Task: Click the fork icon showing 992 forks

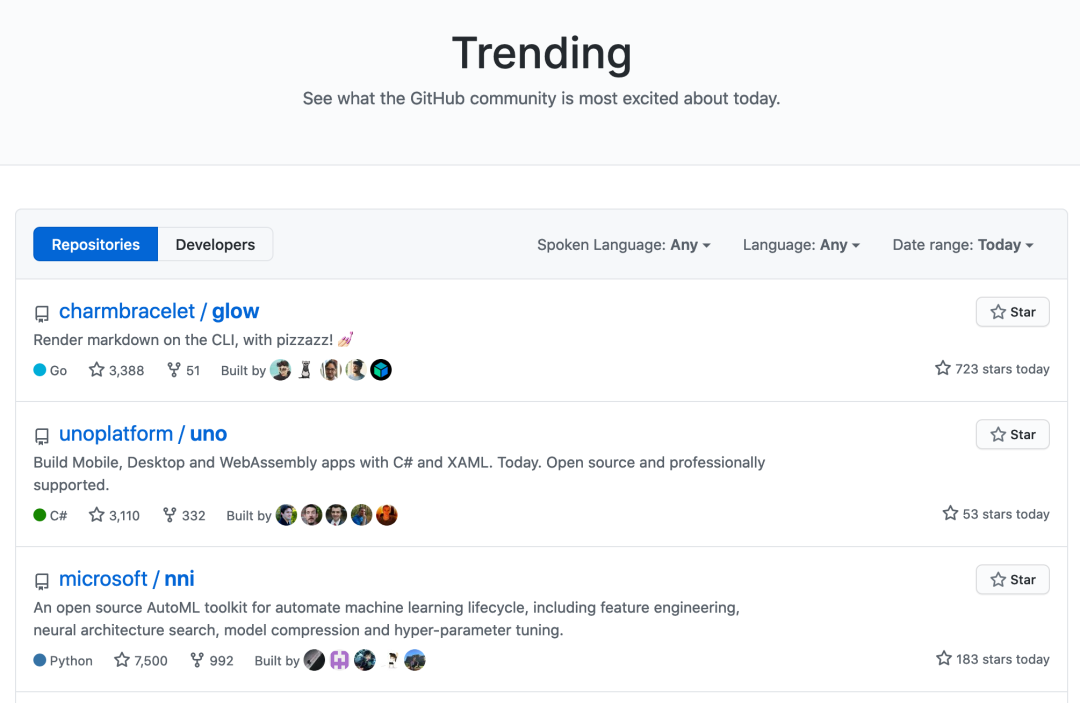Action: point(197,660)
